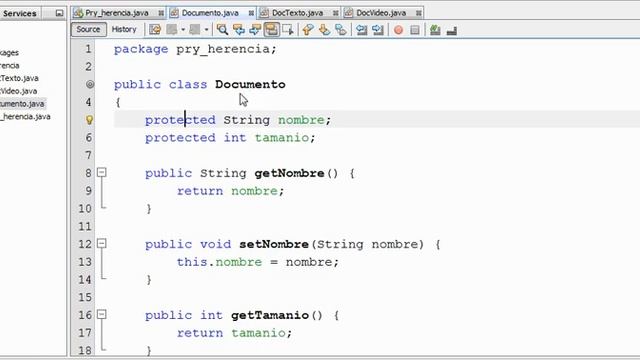This screenshot has height=360, width=640.
Task: Click Find Next Occurrence icon
Action: point(255,29)
